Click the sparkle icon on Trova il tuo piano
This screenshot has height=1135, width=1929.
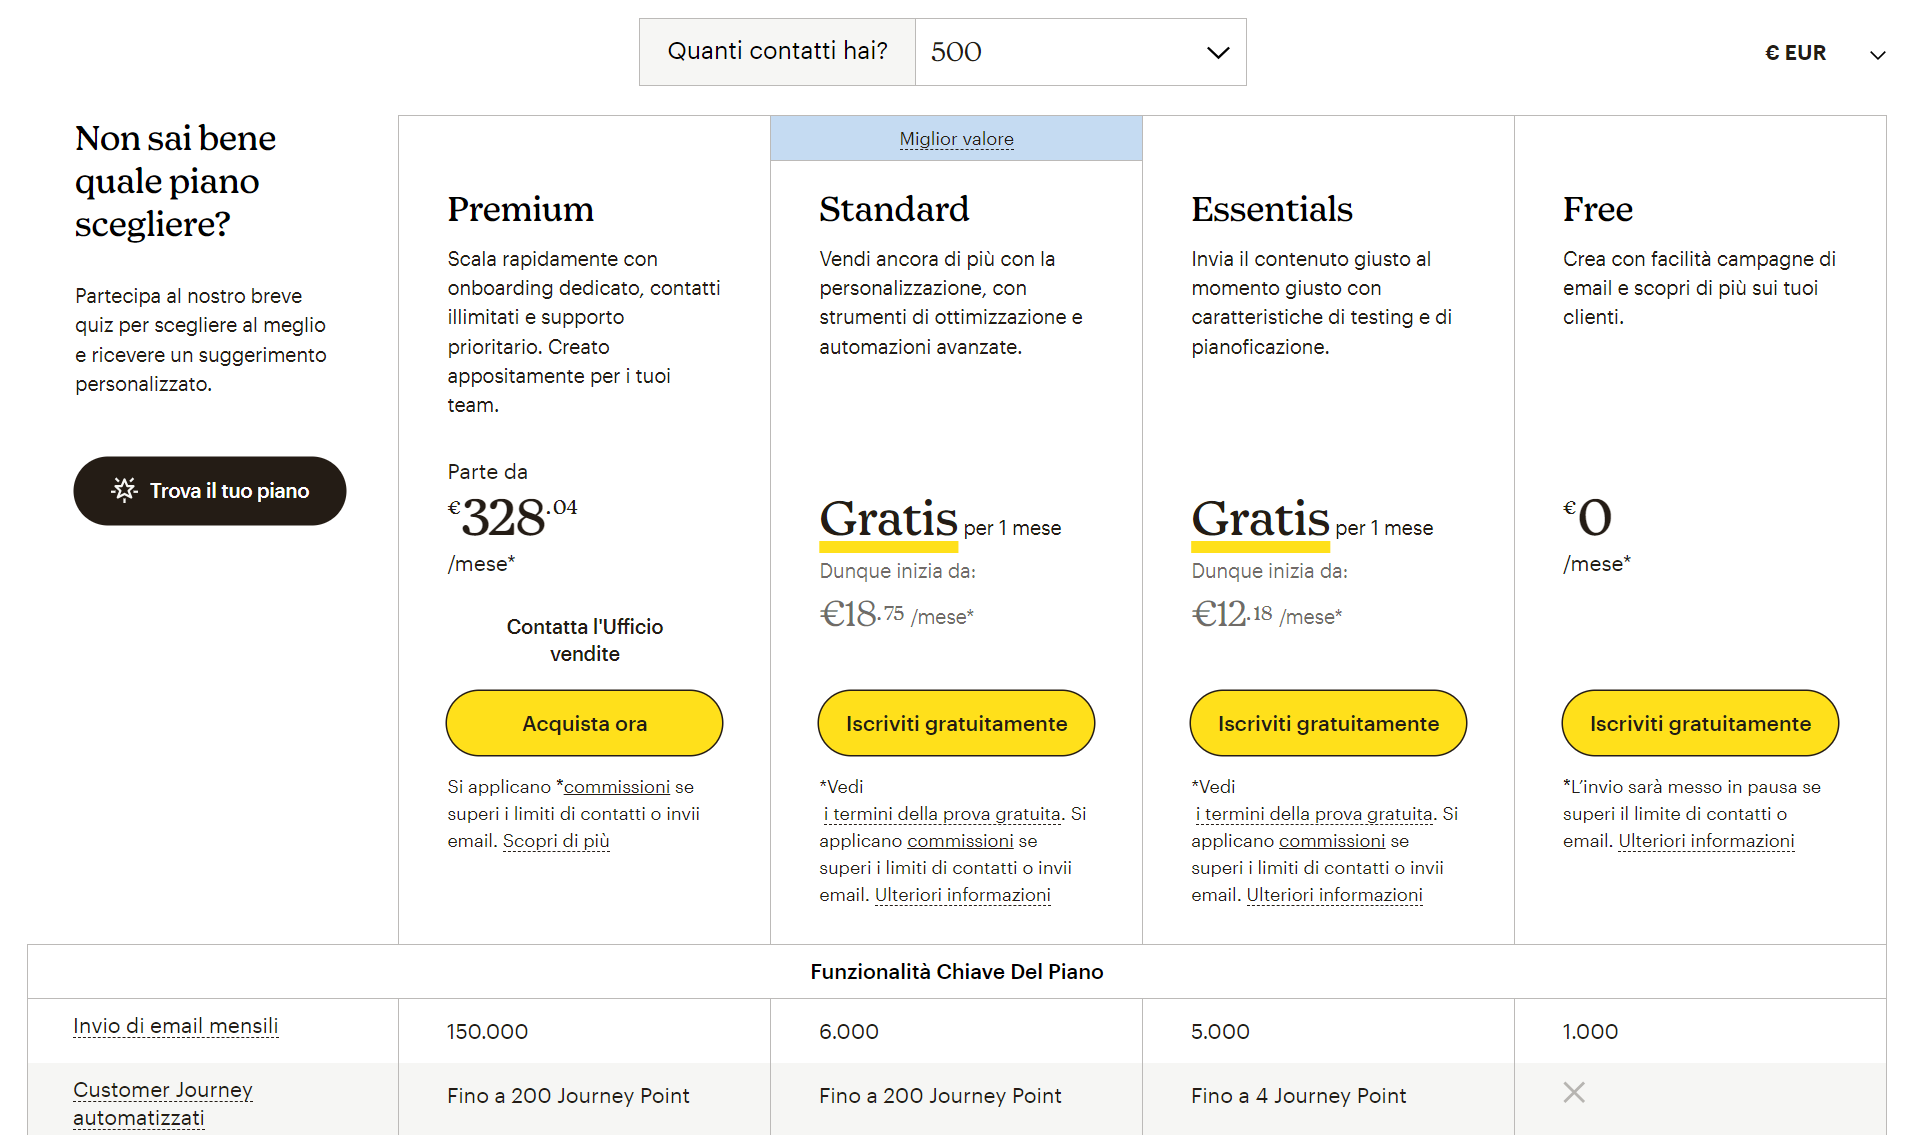pyautogui.click(x=124, y=490)
